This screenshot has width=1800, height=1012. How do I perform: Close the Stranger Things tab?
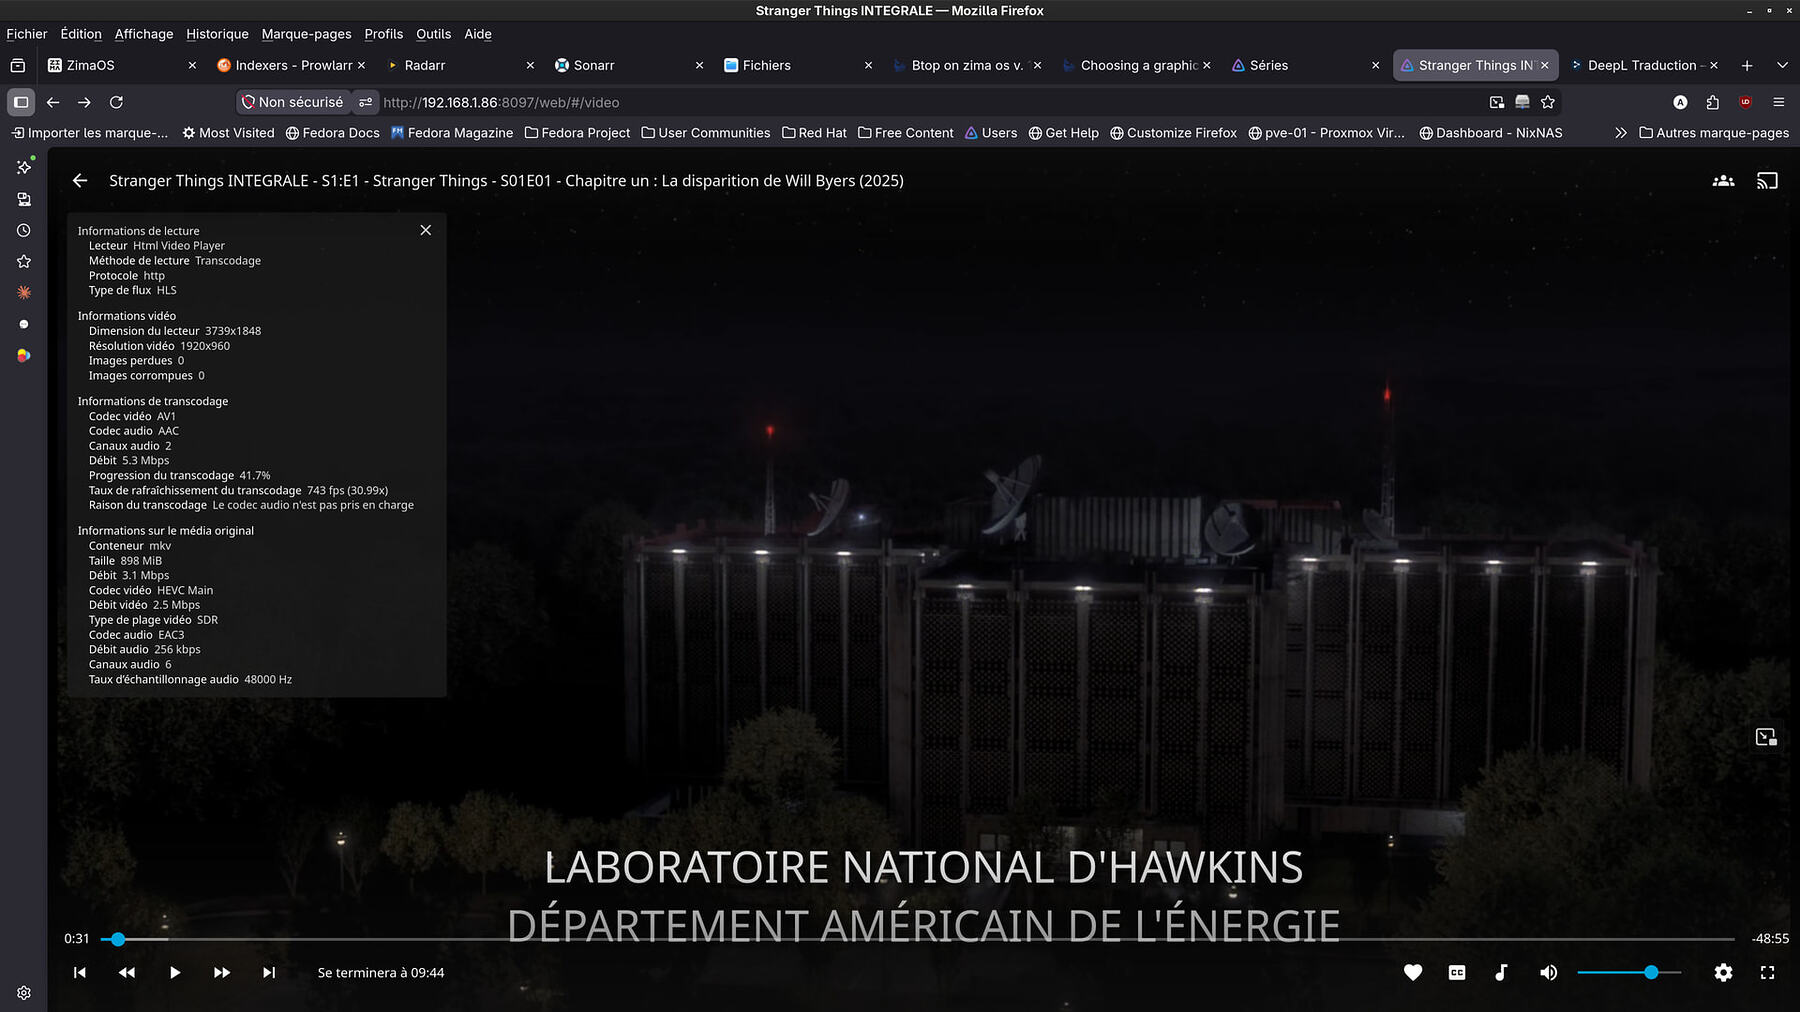pyautogui.click(x=1544, y=65)
